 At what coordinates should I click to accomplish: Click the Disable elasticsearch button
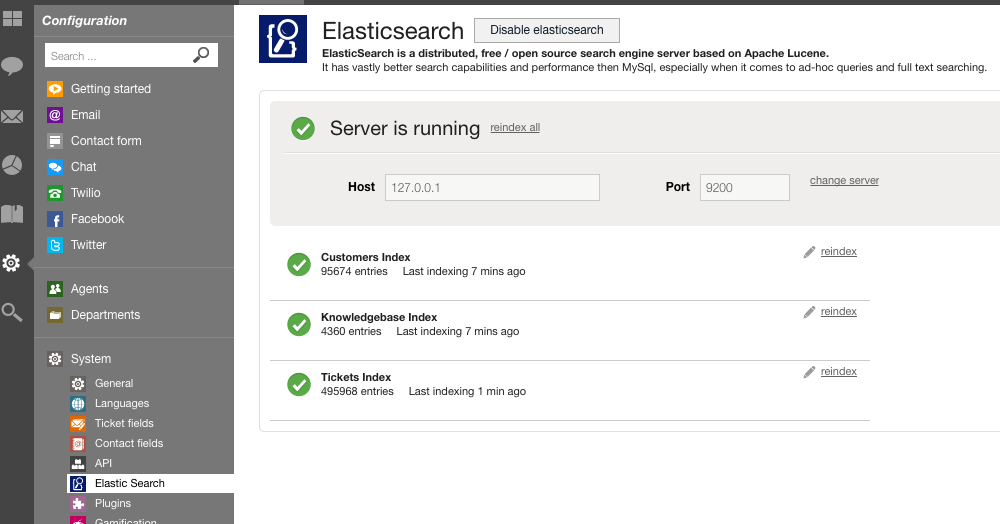tap(547, 30)
